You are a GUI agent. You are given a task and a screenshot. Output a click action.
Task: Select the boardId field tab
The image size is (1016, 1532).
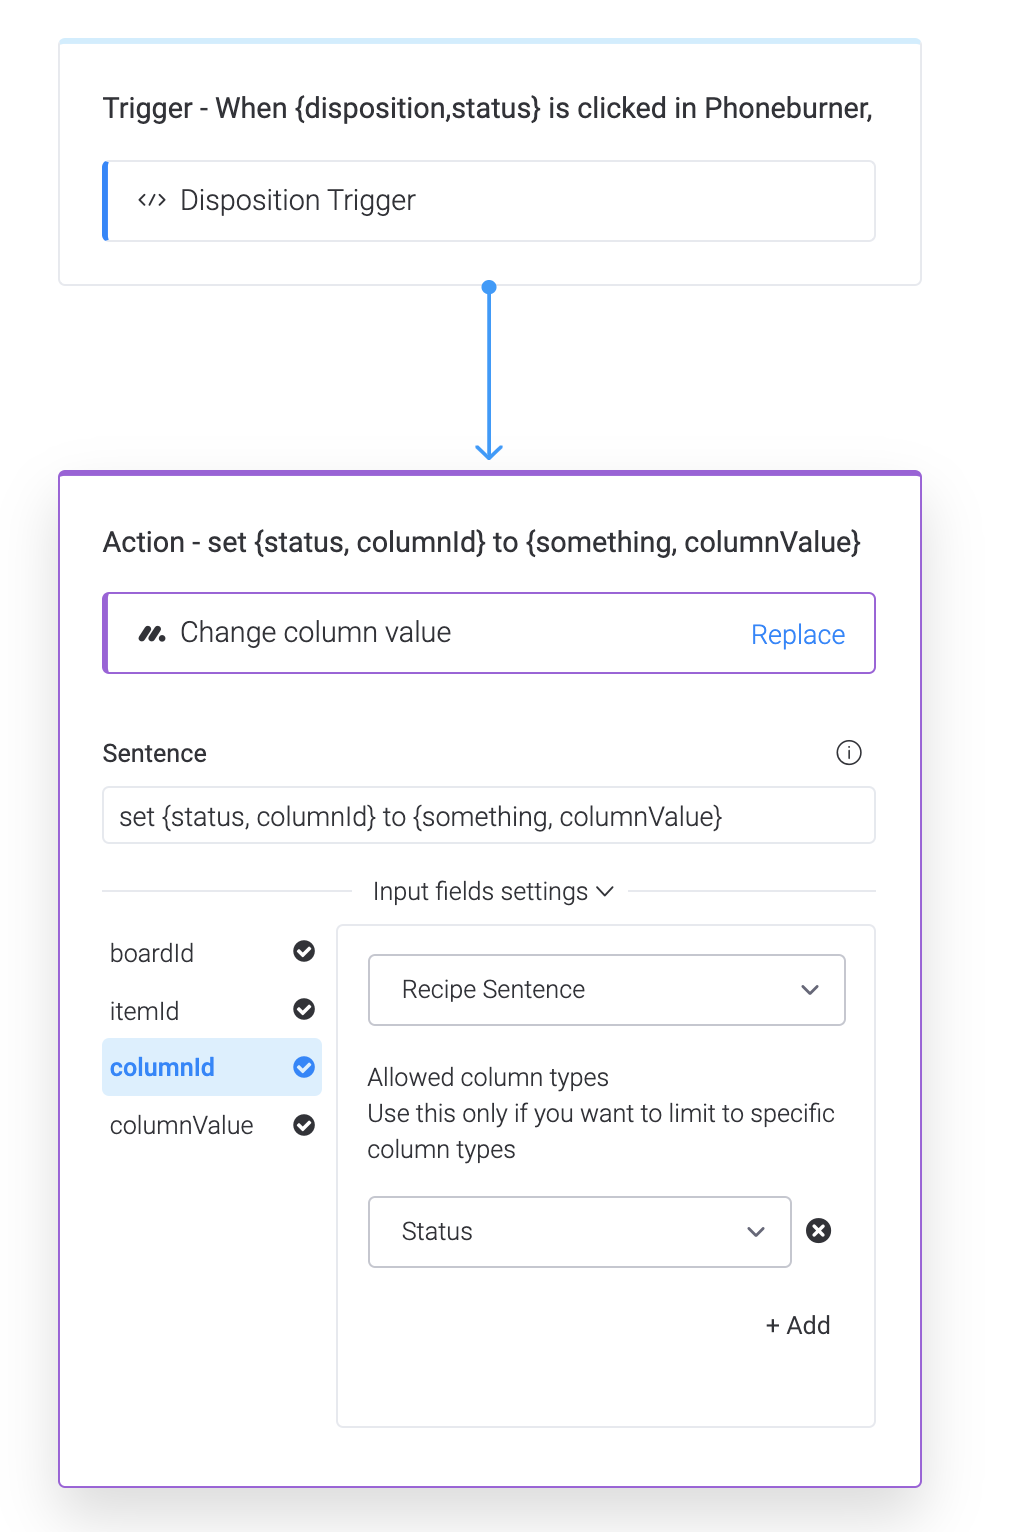[x=212, y=952]
